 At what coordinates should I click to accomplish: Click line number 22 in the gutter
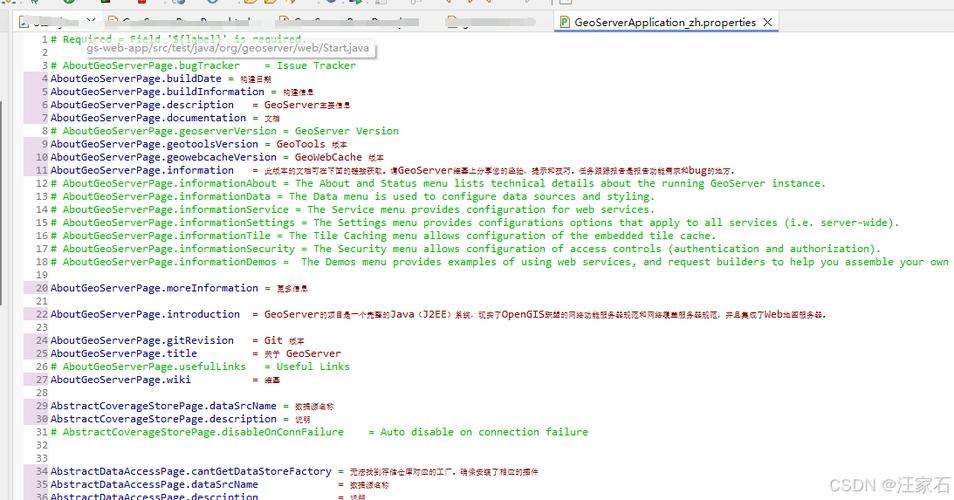pos(41,314)
